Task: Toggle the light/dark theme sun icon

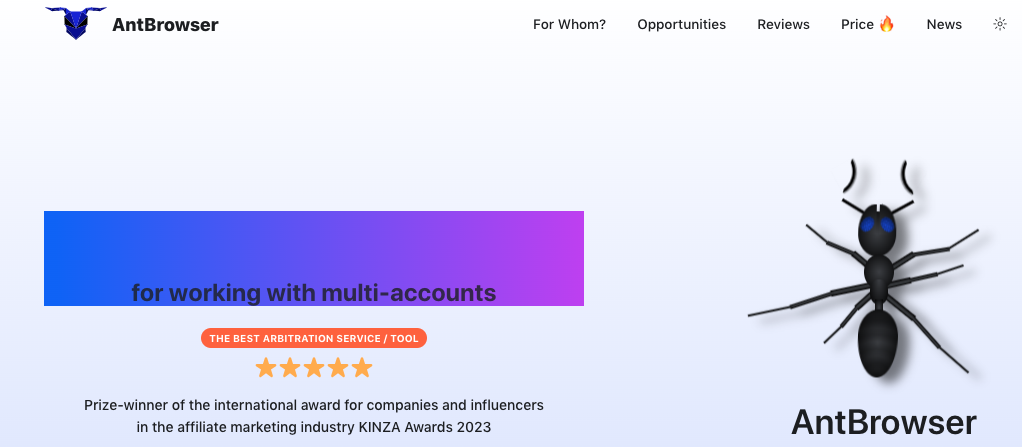Action: (x=999, y=24)
